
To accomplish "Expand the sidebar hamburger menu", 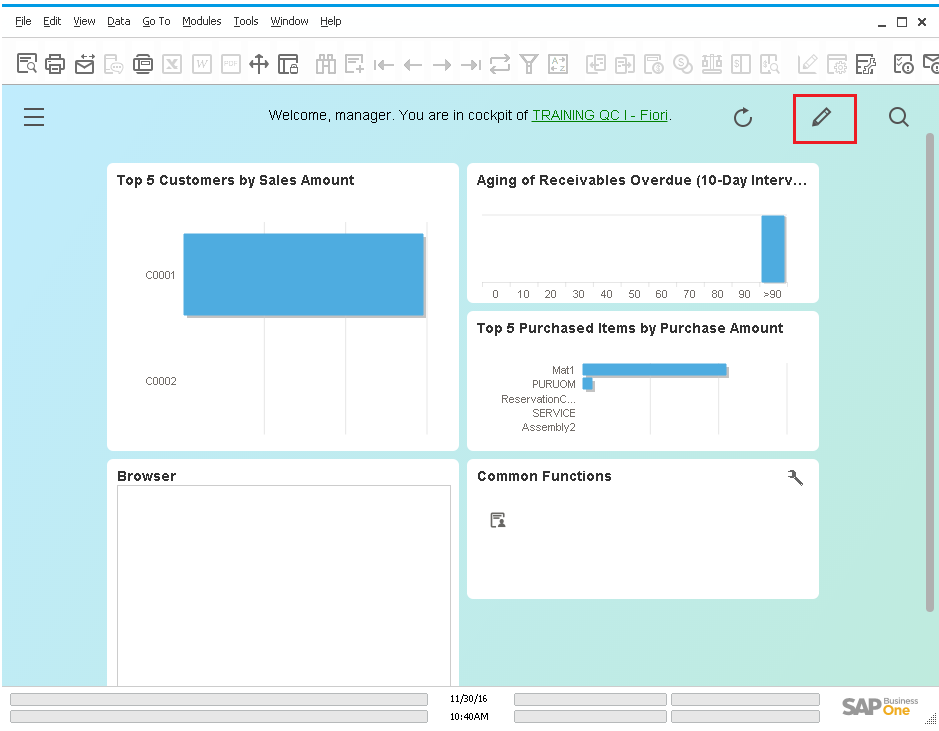I will [x=33, y=117].
